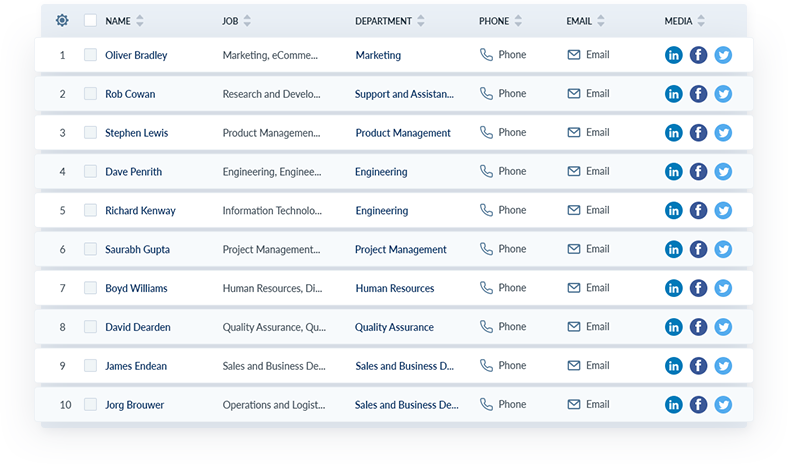Viewport: 788px width, 464px height.
Task: Open Saurabh Gupta name link
Action: 137,249
